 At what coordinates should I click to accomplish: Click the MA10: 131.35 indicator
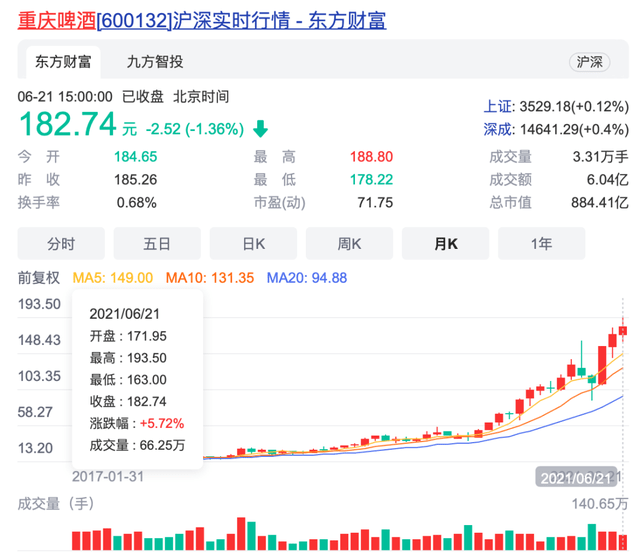click(210, 278)
